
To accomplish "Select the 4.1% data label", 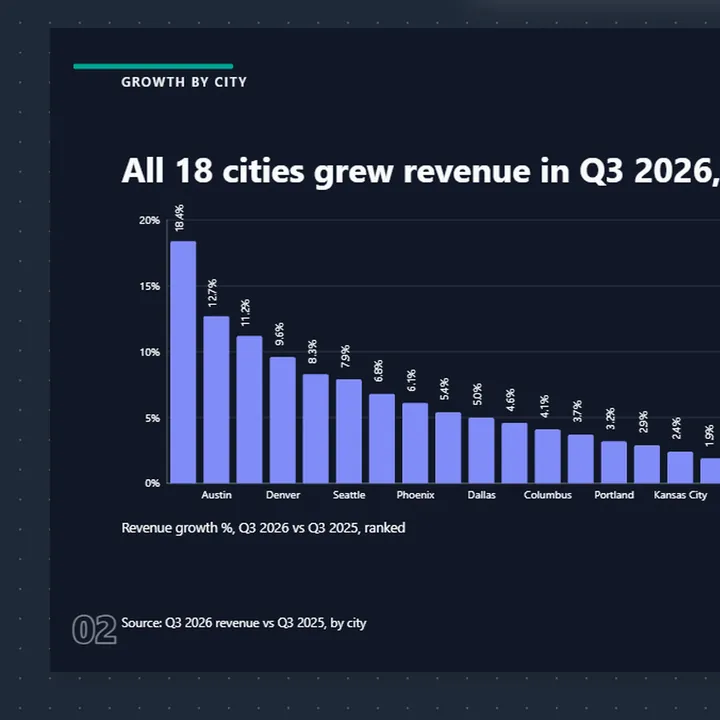I will [544, 406].
